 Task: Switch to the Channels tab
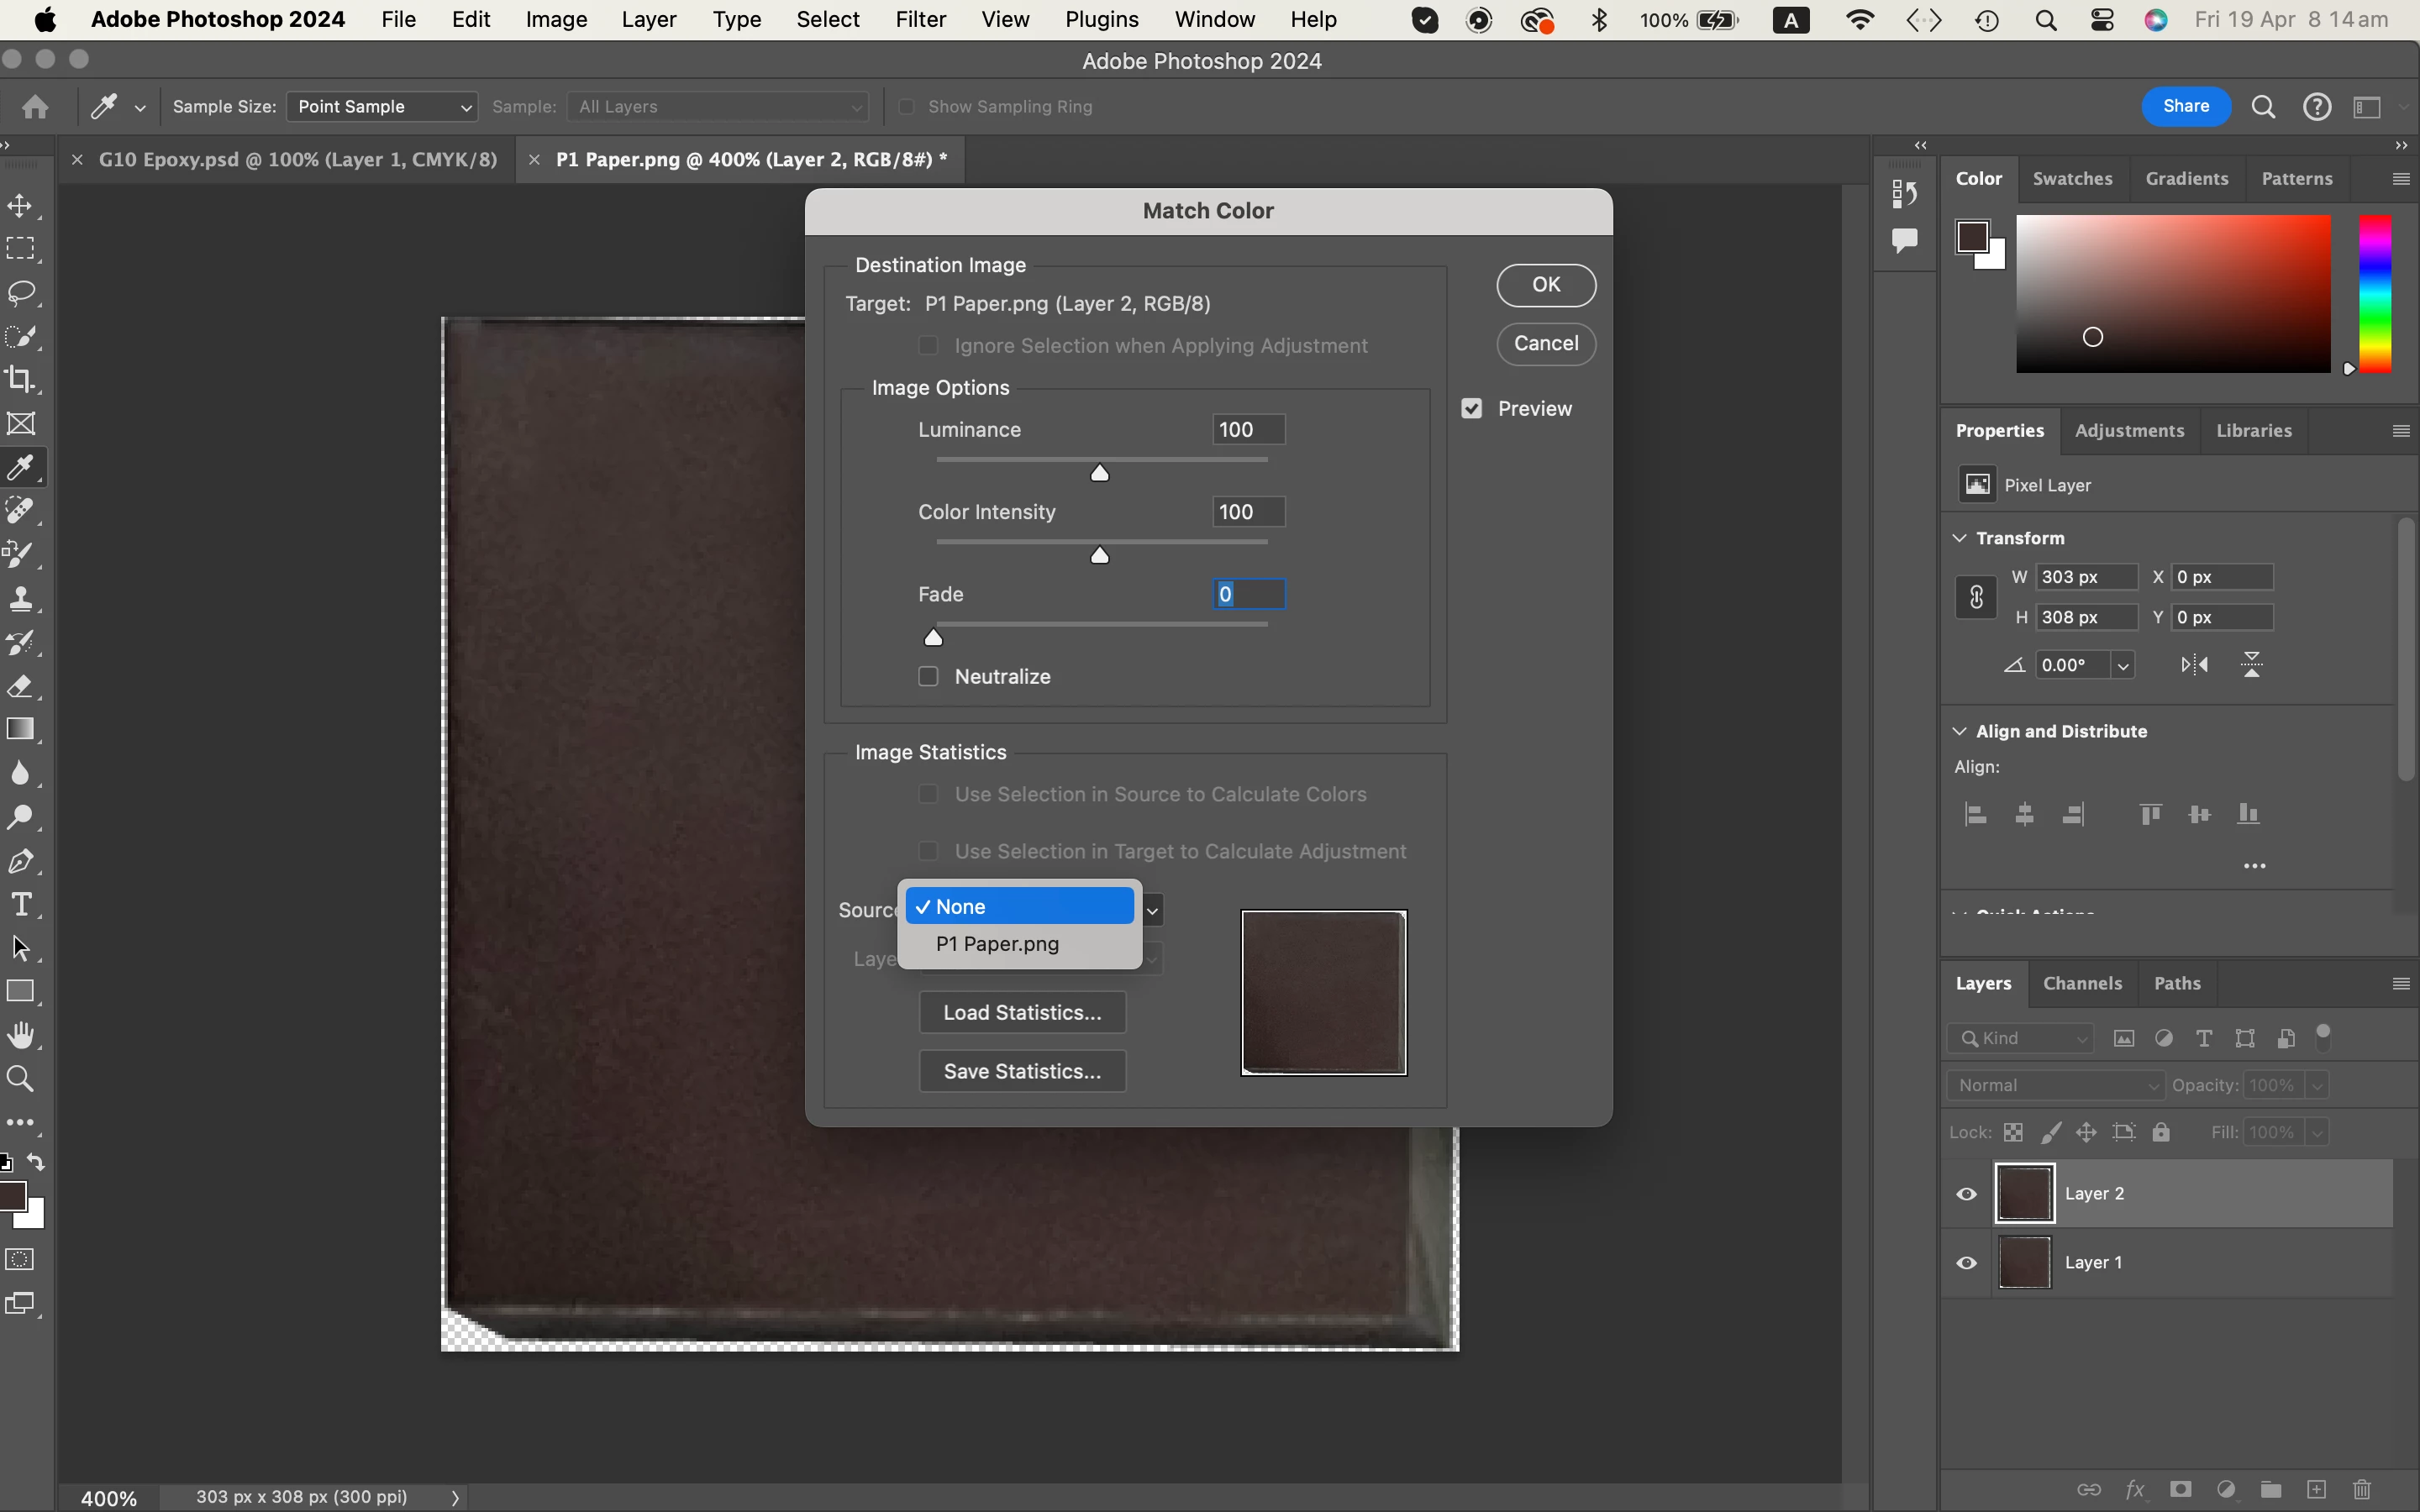tap(2082, 983)
